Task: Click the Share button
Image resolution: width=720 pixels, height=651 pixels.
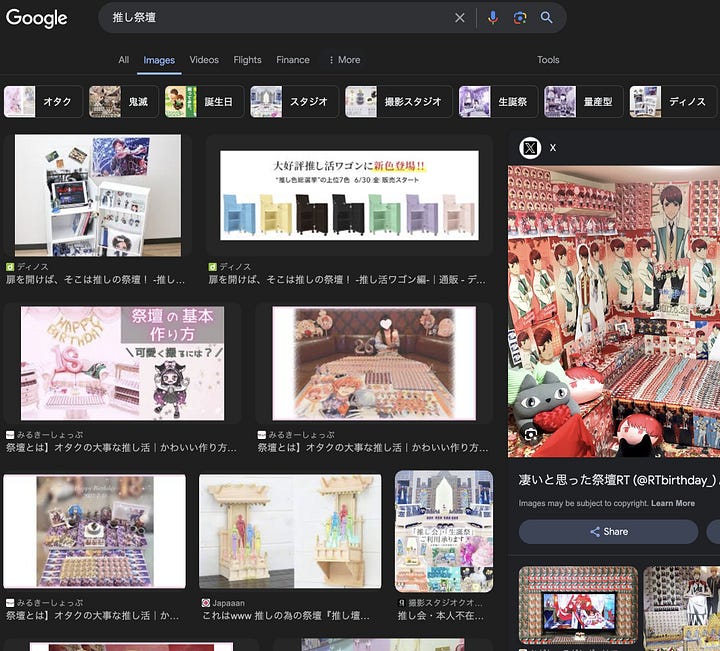Action: [608, 532]
